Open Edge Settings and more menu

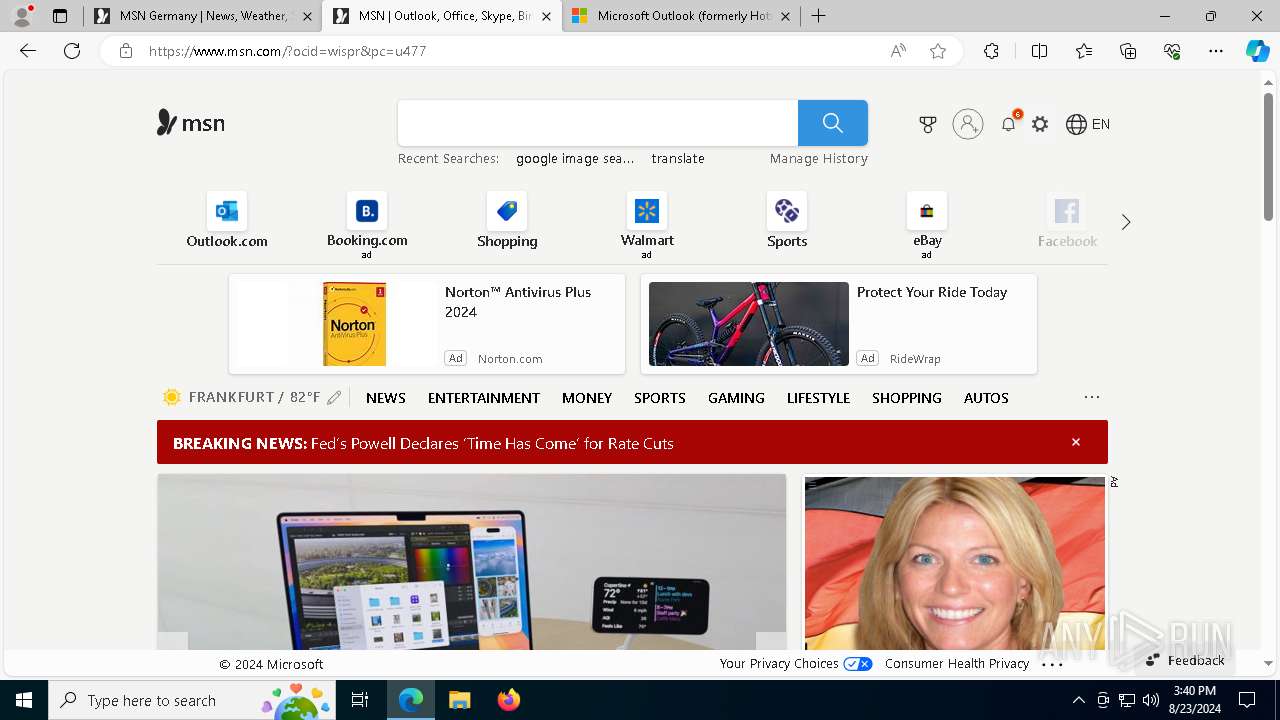1216,51
